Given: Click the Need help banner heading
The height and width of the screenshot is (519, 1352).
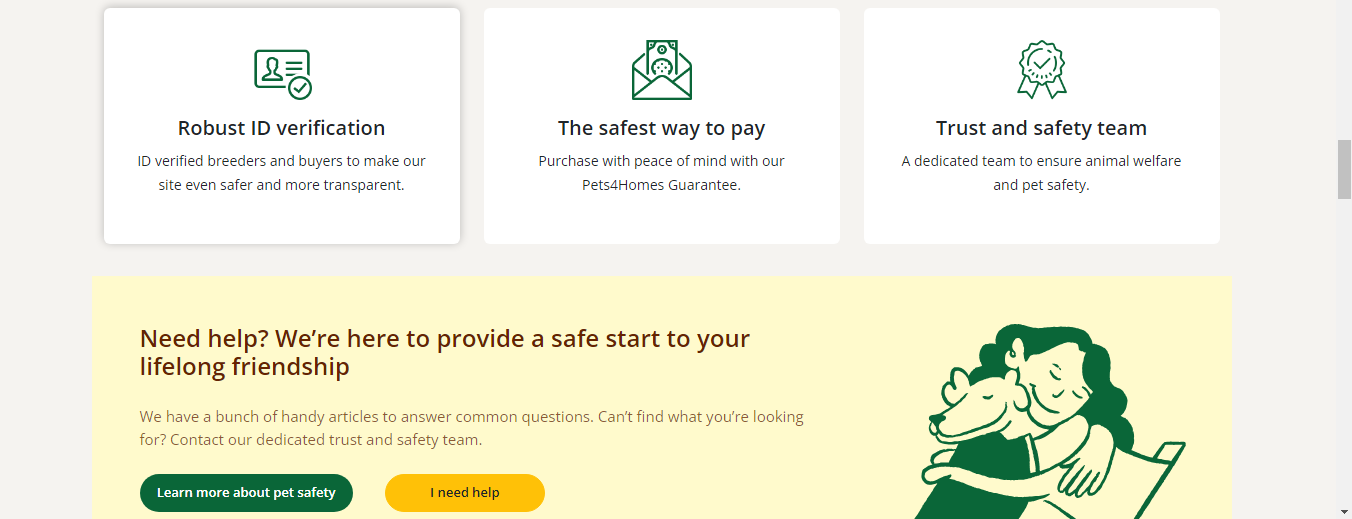Looking at the screenshot, I should click(445, 352).
